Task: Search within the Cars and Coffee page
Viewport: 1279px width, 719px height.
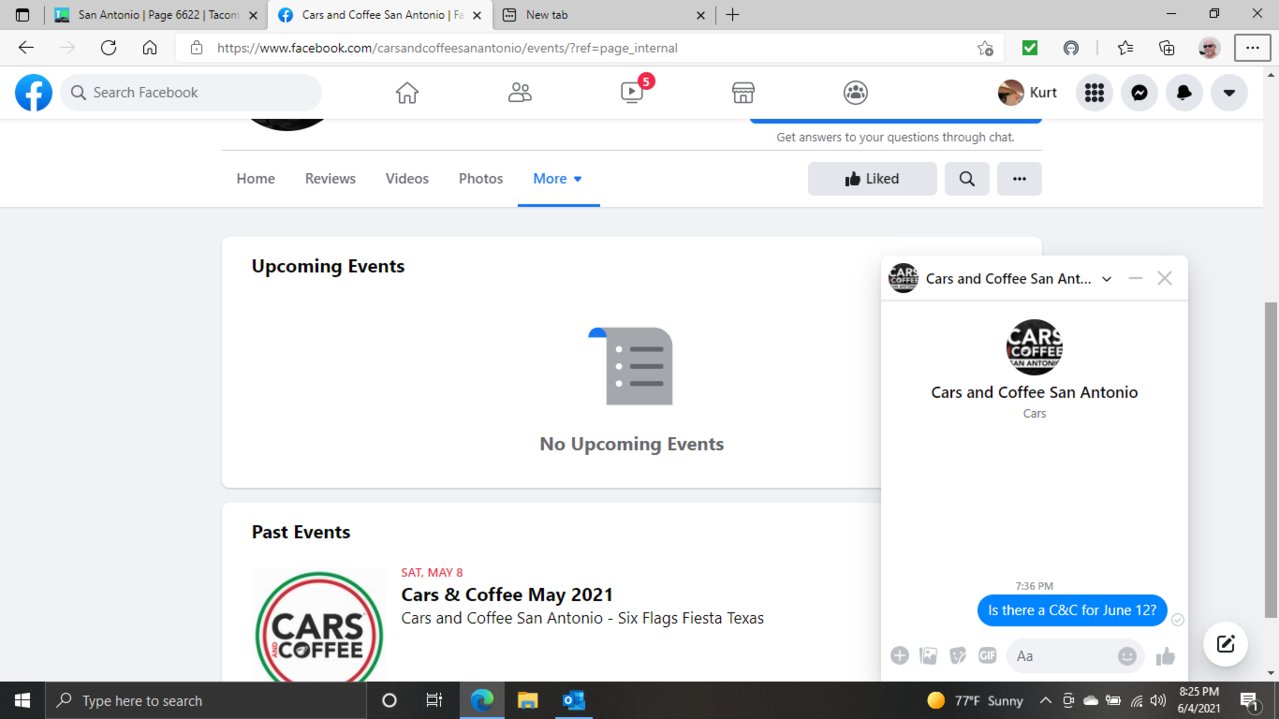Action: [x=967, y=179]
